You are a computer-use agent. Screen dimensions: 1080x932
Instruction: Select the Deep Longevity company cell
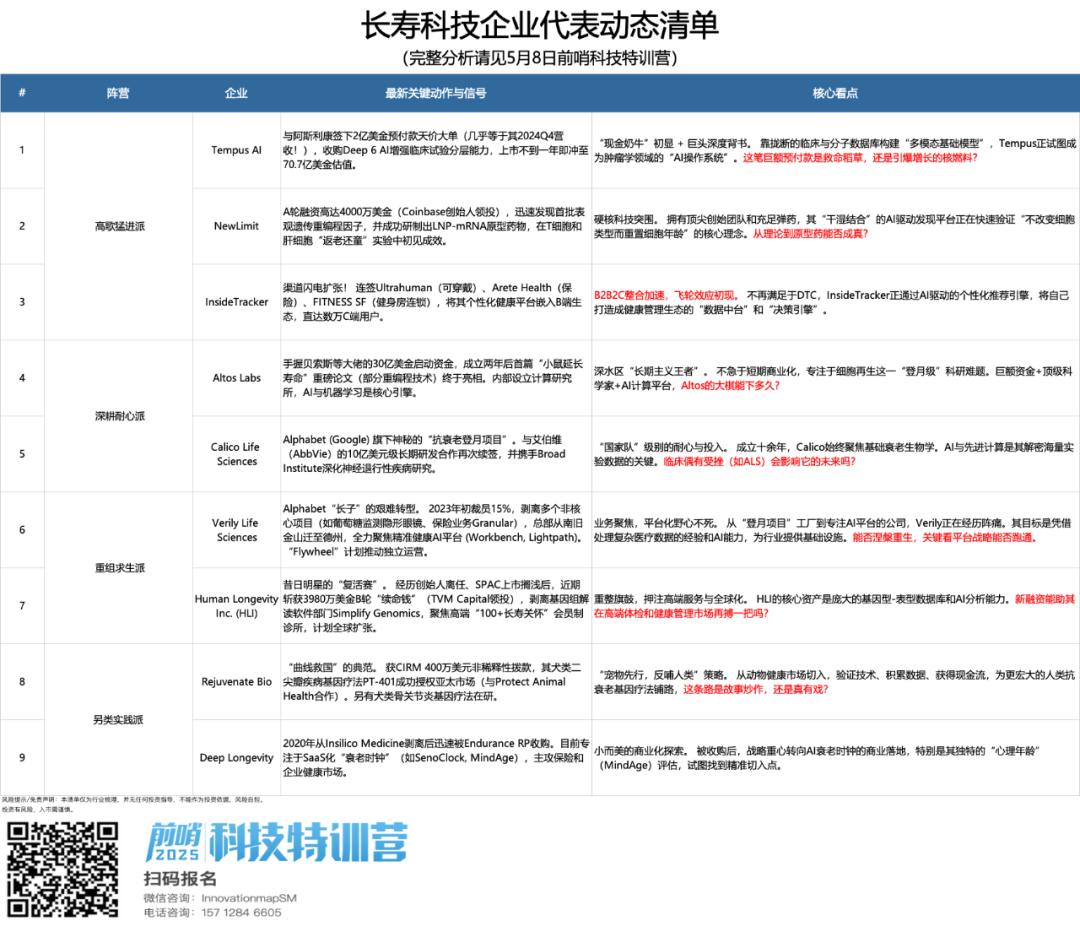tap(236, 758)
